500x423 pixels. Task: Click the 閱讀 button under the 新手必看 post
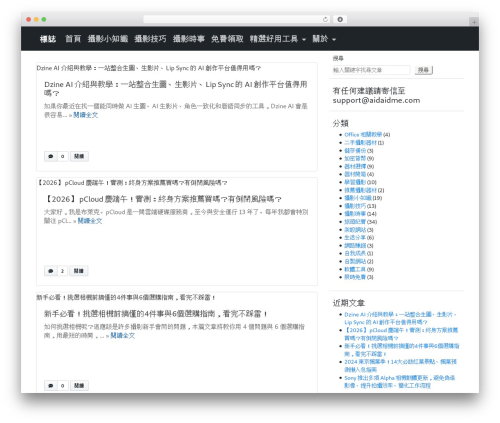[x=79, y=386]
